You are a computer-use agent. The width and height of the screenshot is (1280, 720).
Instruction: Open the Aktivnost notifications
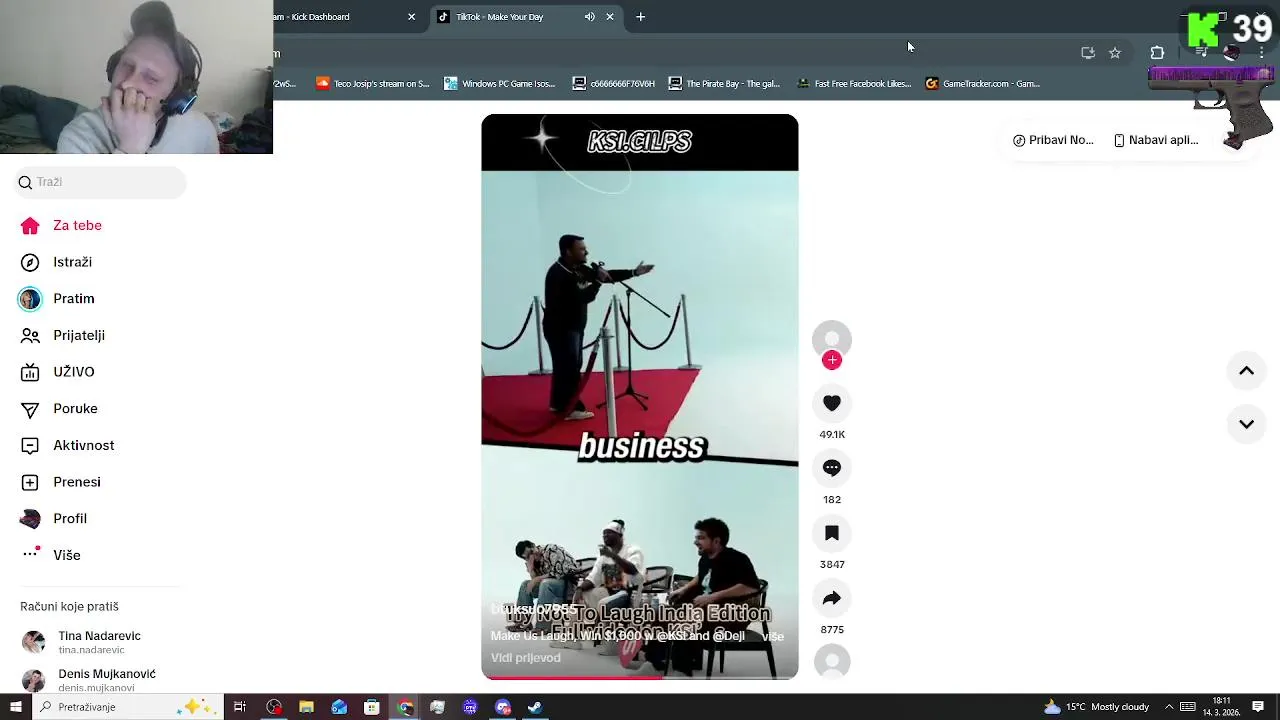click(x=67, y=445)
